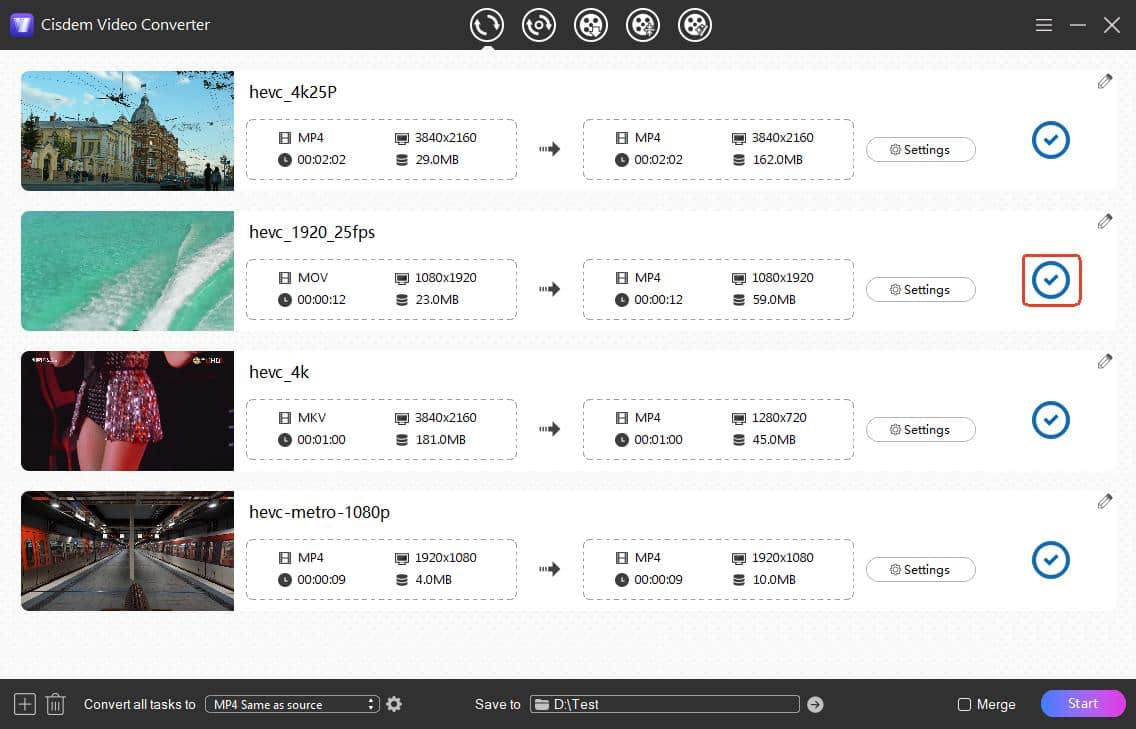
Task: Switch to the Compress video tab icon
Action: [643, 25]
